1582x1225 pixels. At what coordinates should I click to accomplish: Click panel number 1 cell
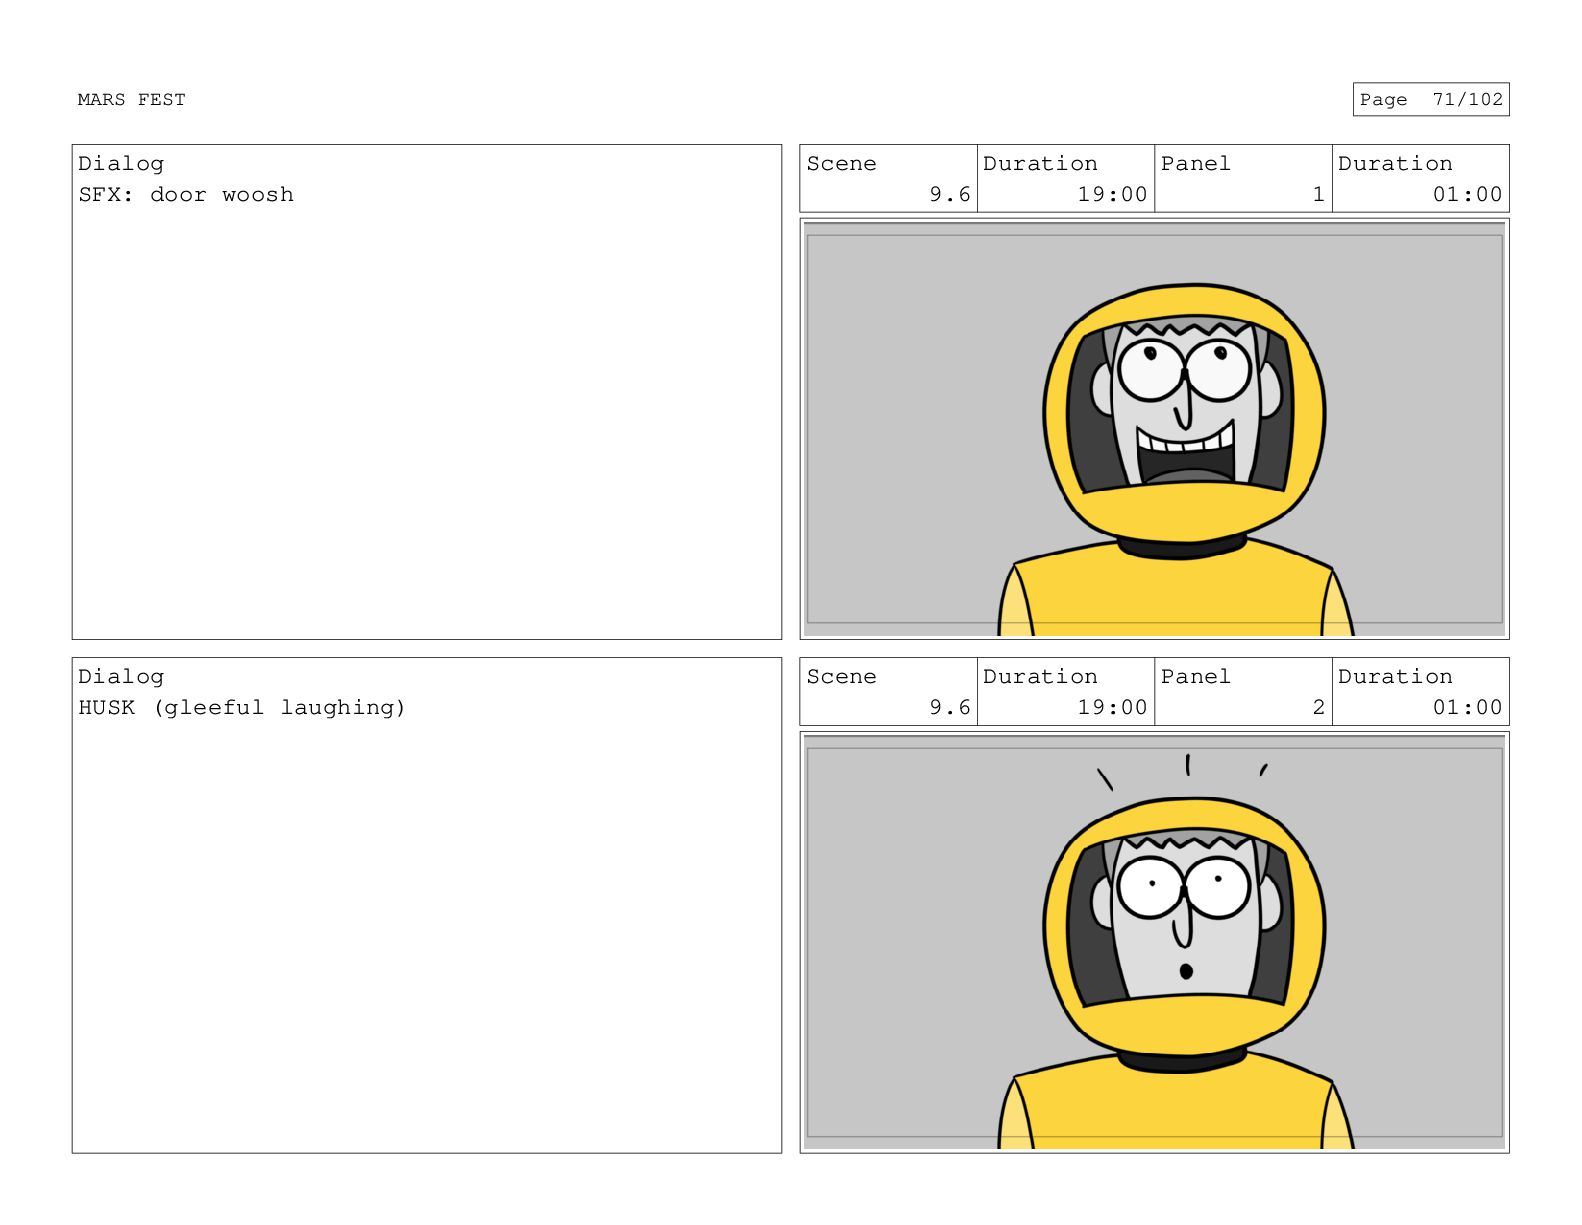[1243, 179]
